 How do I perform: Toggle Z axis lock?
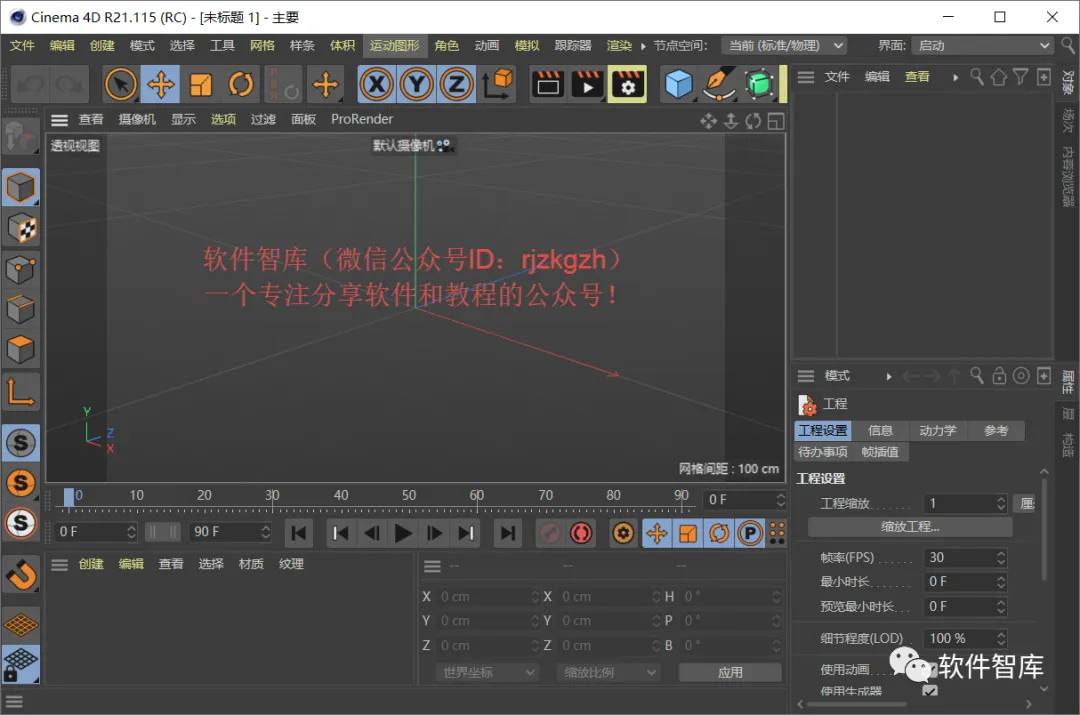pos(456,85)
